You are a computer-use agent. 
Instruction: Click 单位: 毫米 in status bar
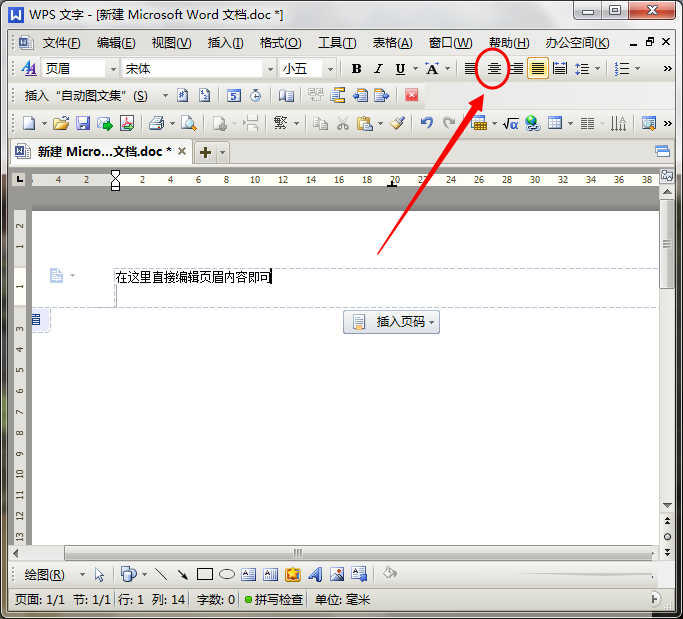pos(342,600)
